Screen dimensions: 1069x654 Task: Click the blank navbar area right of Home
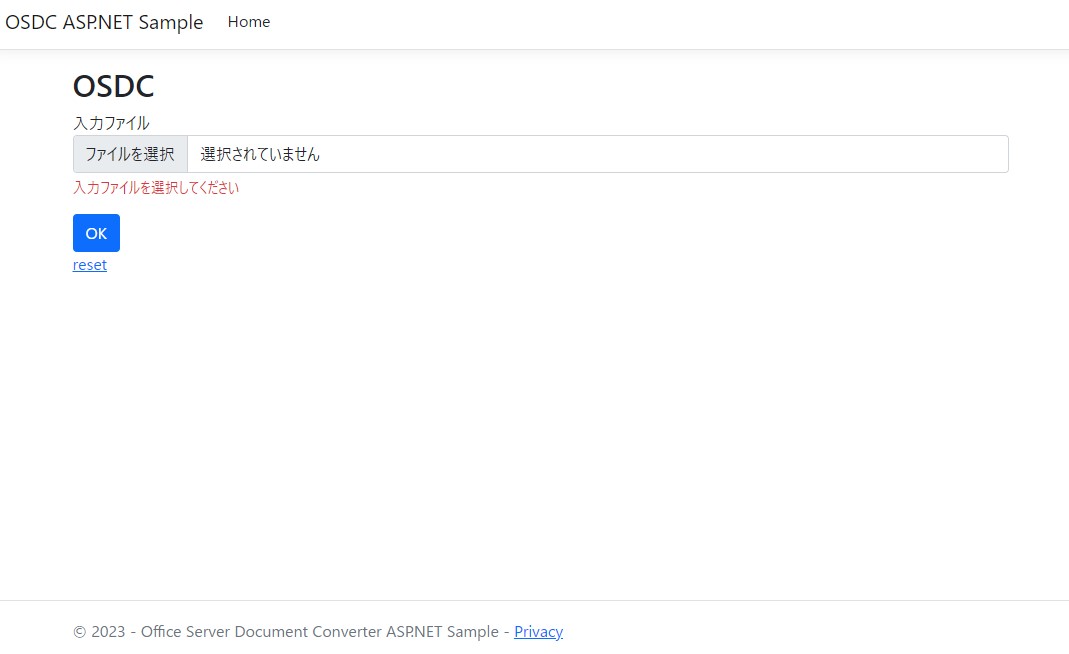[x=650, y=24]
